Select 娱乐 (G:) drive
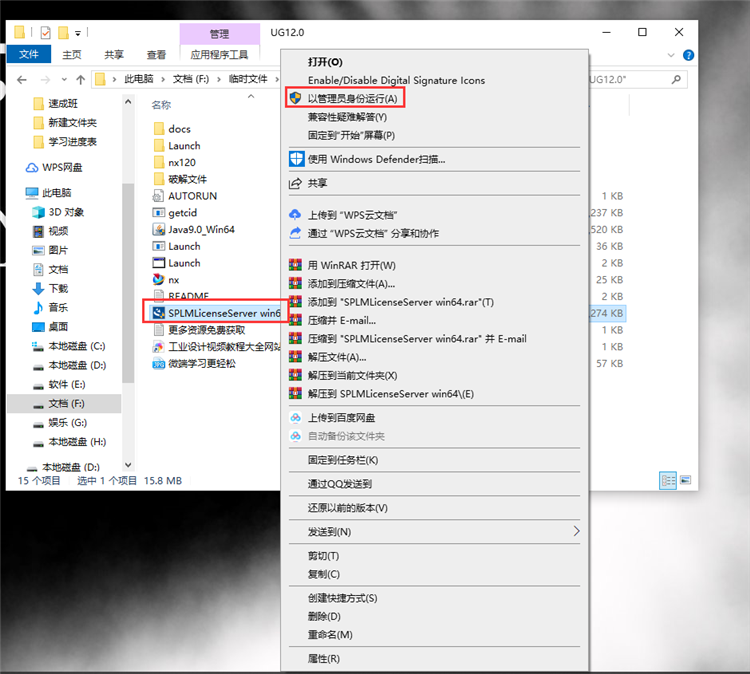Image resolution: width=750 pixels, height=674 pixels. point(59,422)
